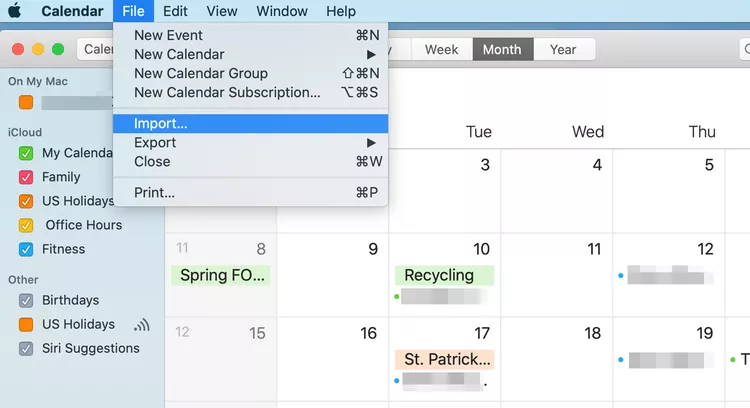The image size is (750, 408).
Task: Select New Calendar Subscription menu item
Action: point(227,92)
